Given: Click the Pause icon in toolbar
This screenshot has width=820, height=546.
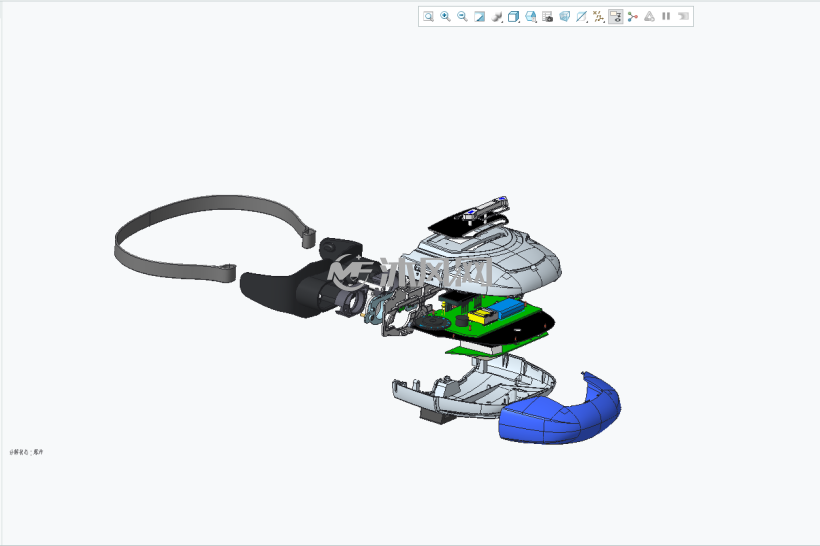Looking at the screenshot, I should (x=666, y=16).
